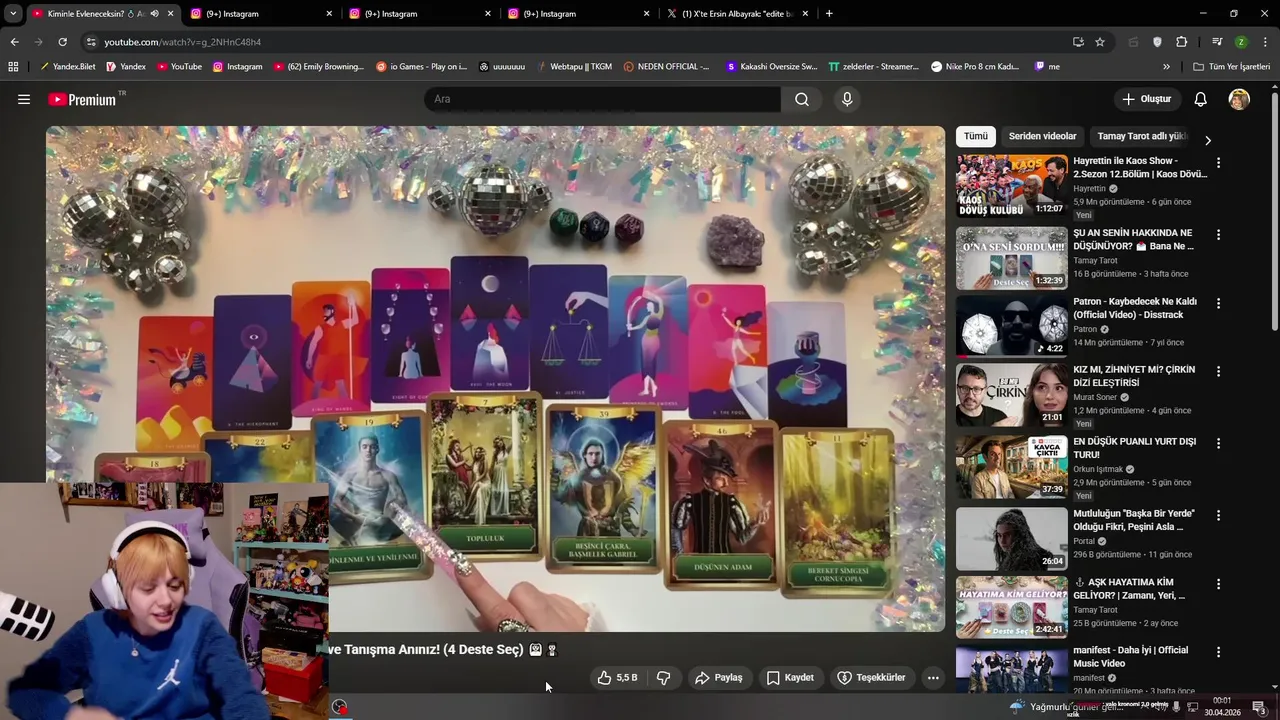Open Murat Soner channel name

click(x=1095, y=397)
